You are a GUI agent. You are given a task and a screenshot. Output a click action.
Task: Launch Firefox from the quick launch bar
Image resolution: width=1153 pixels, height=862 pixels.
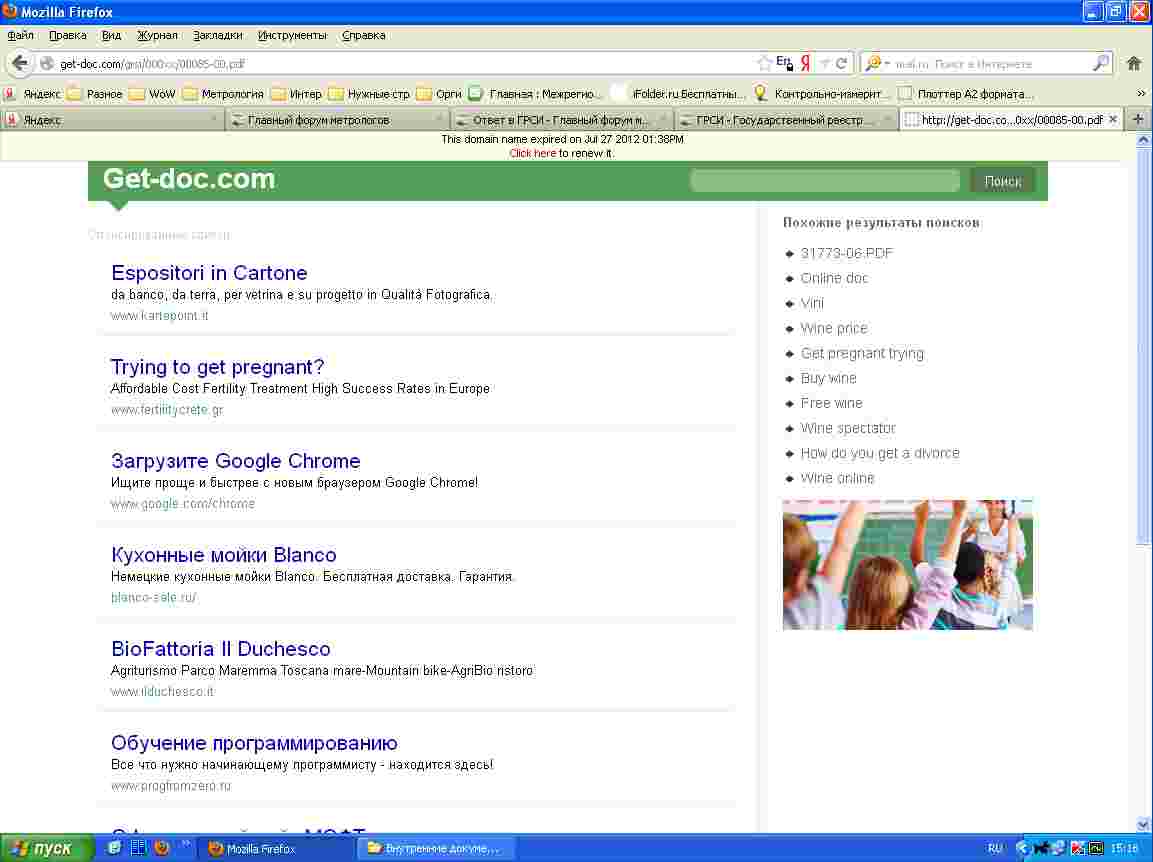point(161,848)
